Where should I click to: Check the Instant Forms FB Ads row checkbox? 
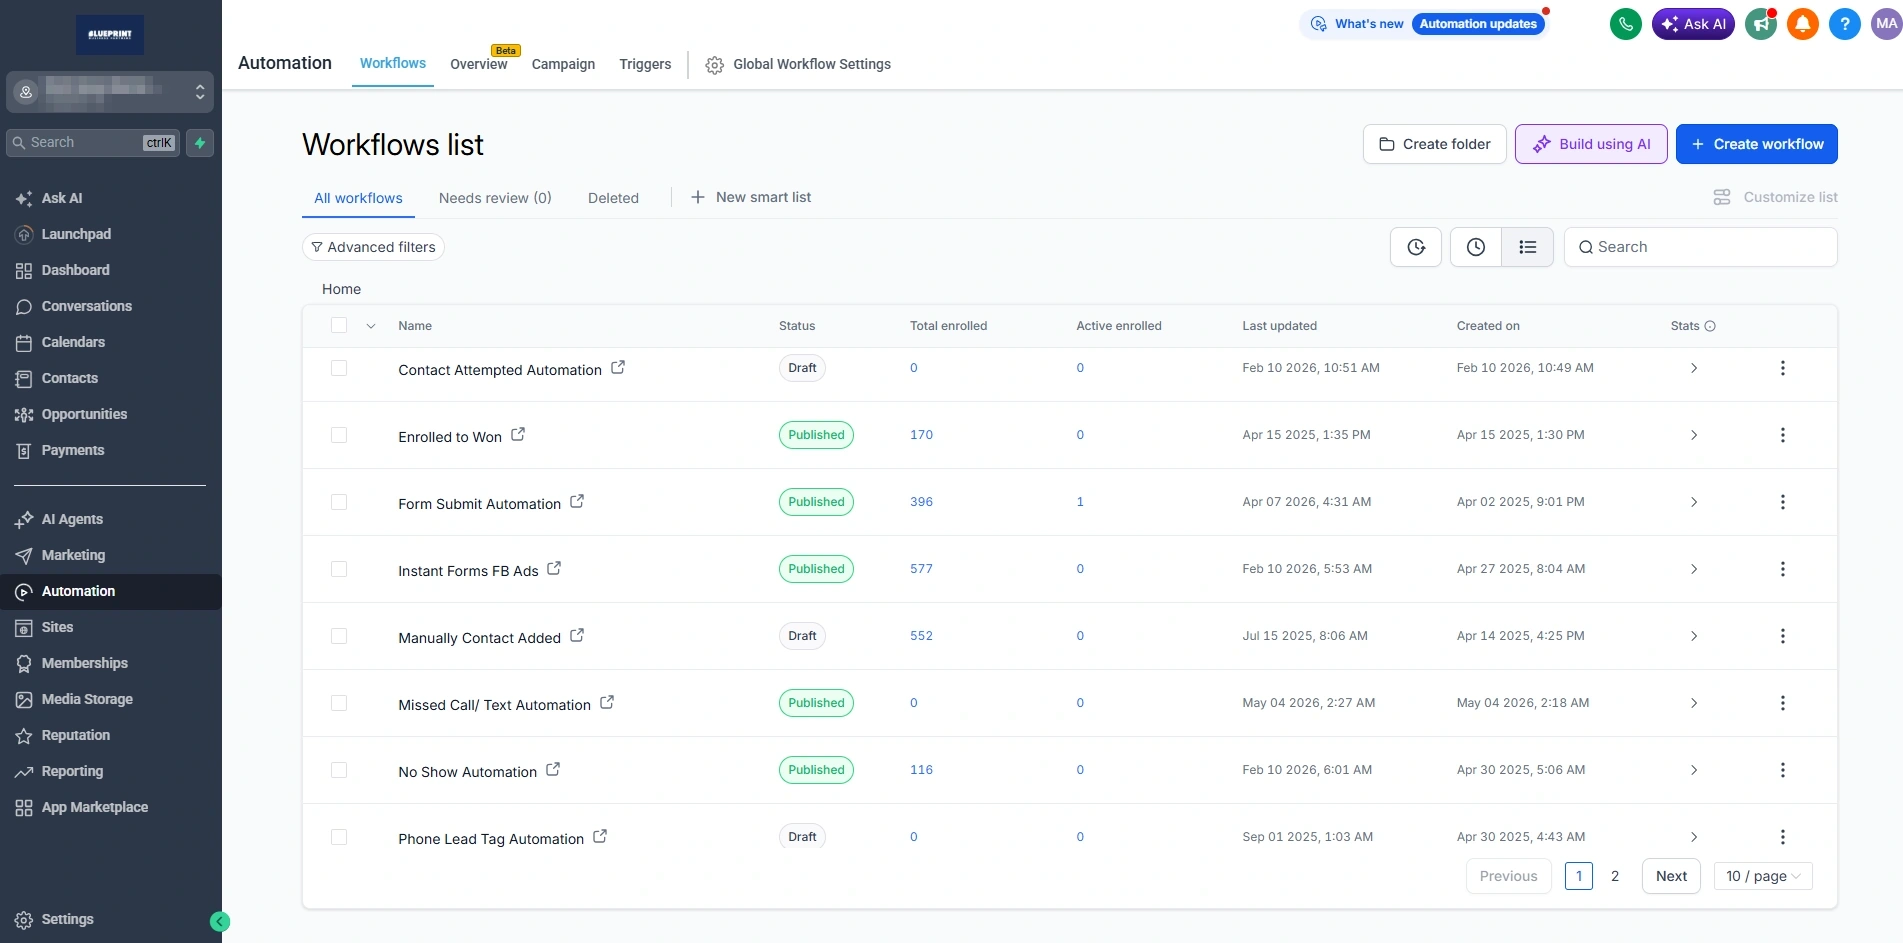(339, 569)
